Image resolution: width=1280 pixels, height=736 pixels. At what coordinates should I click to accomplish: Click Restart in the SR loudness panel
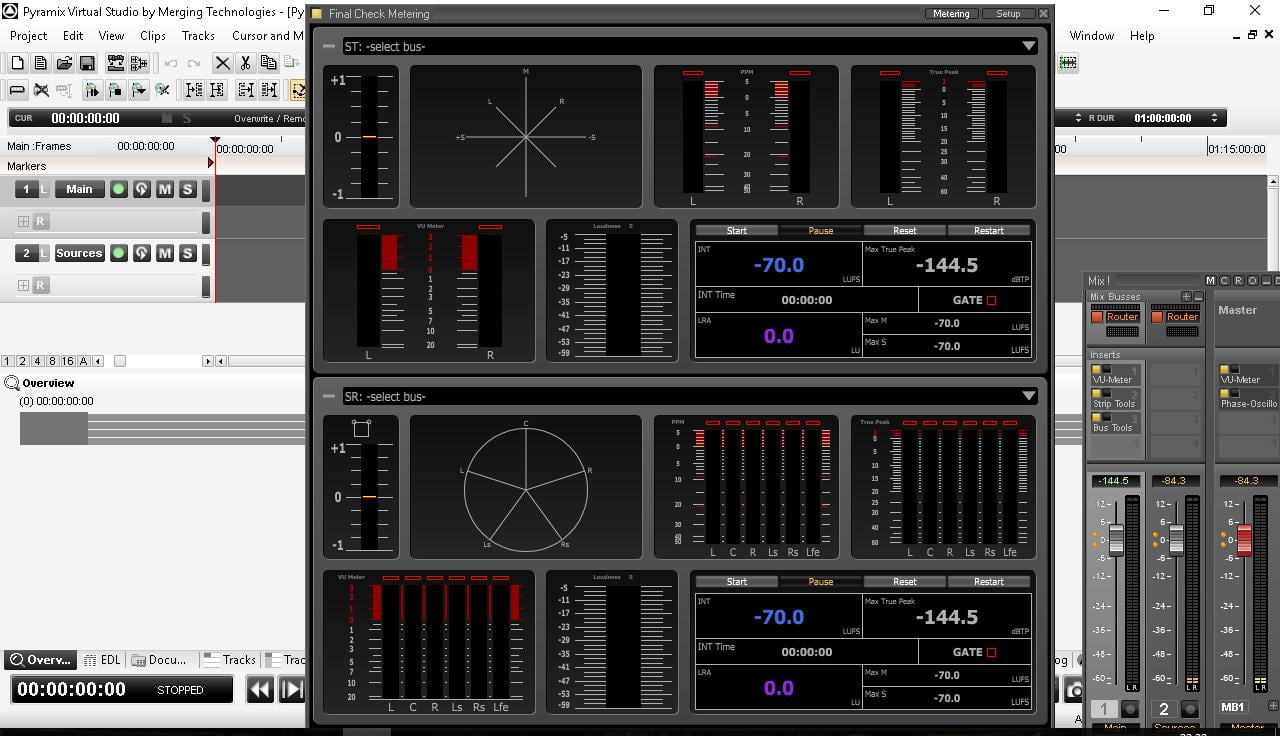pos(989,581)
